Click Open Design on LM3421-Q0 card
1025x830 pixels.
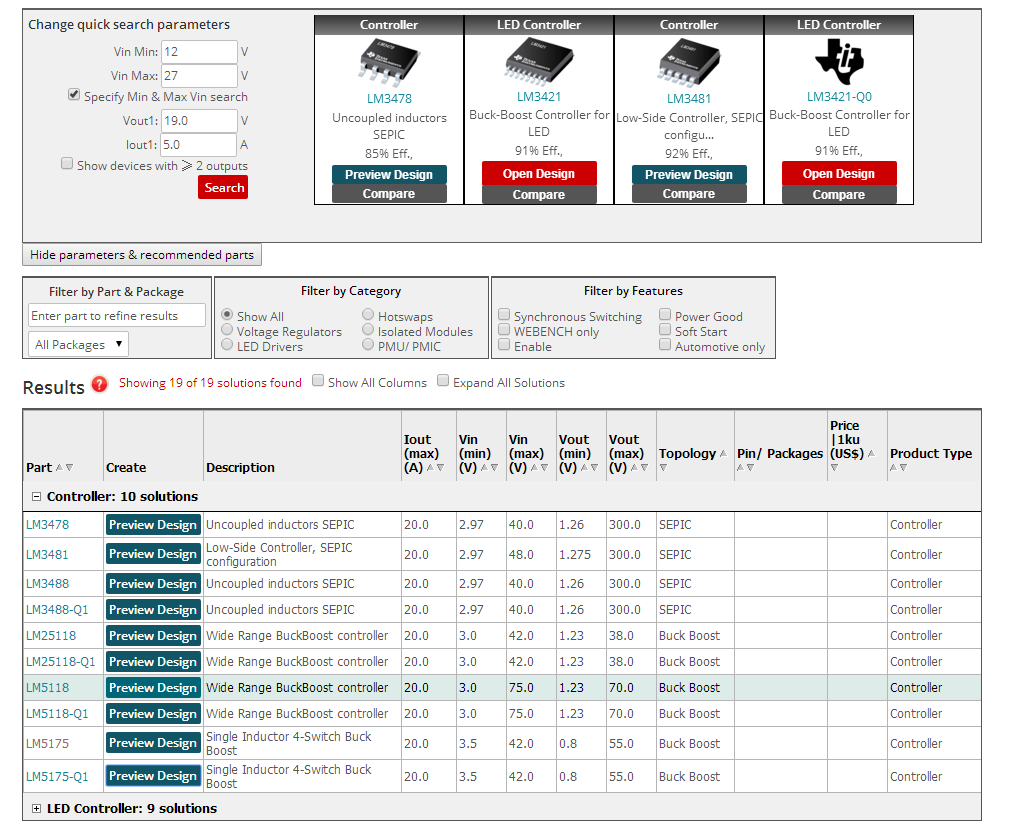click(x=839, y=174)
